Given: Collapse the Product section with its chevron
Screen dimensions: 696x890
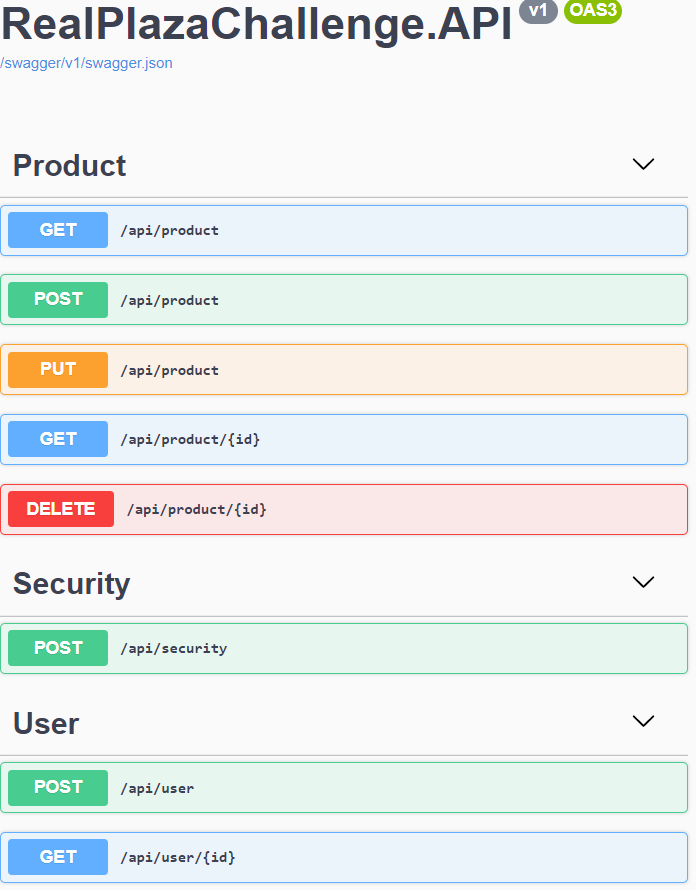Looking at the screenshot, I should (644, 163).
